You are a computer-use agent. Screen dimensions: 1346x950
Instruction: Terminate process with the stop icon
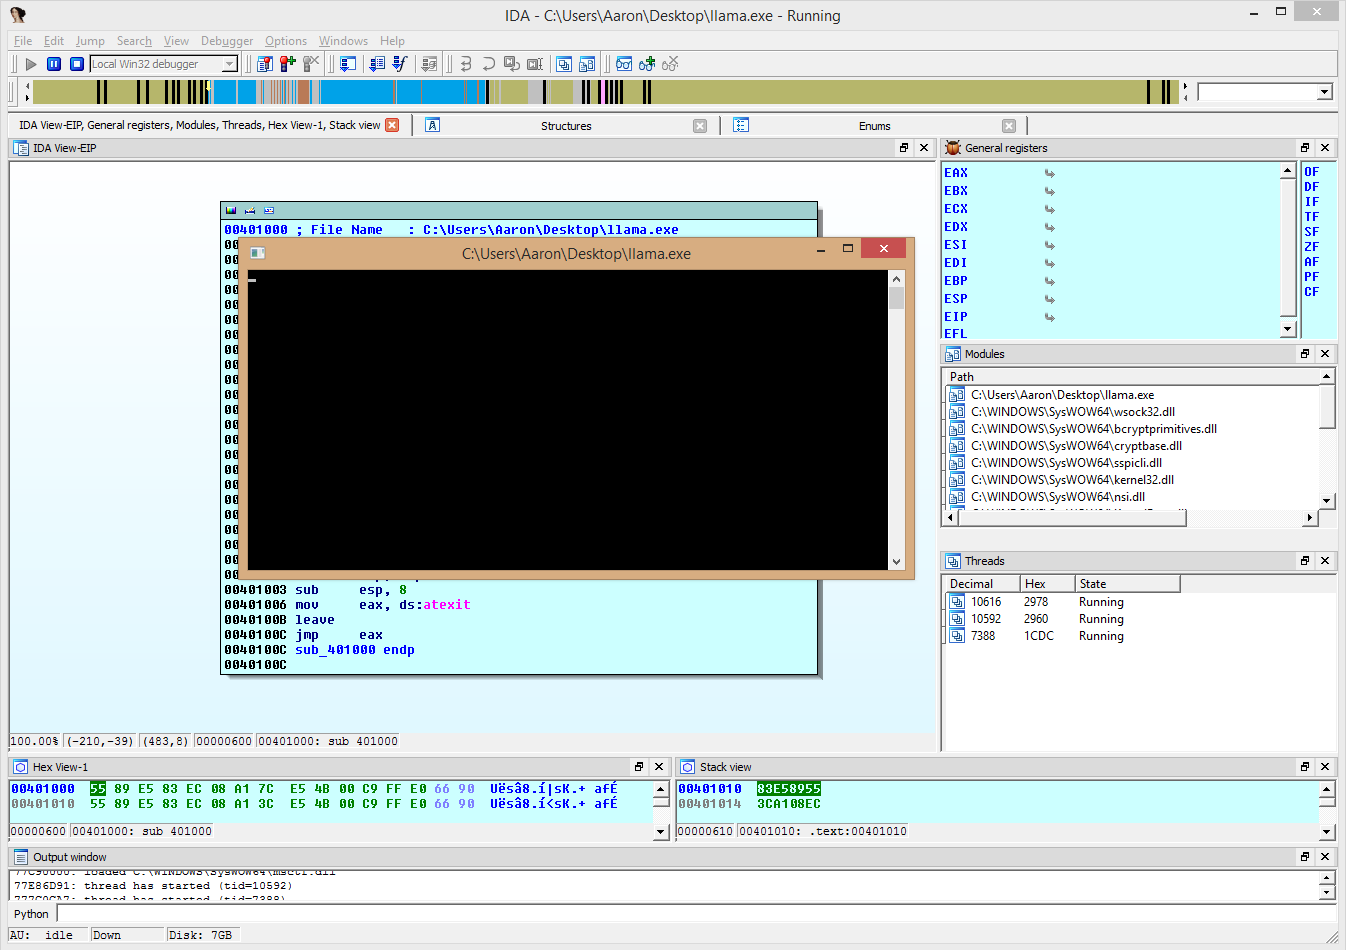pyautogui.click(x=76, y=64)
